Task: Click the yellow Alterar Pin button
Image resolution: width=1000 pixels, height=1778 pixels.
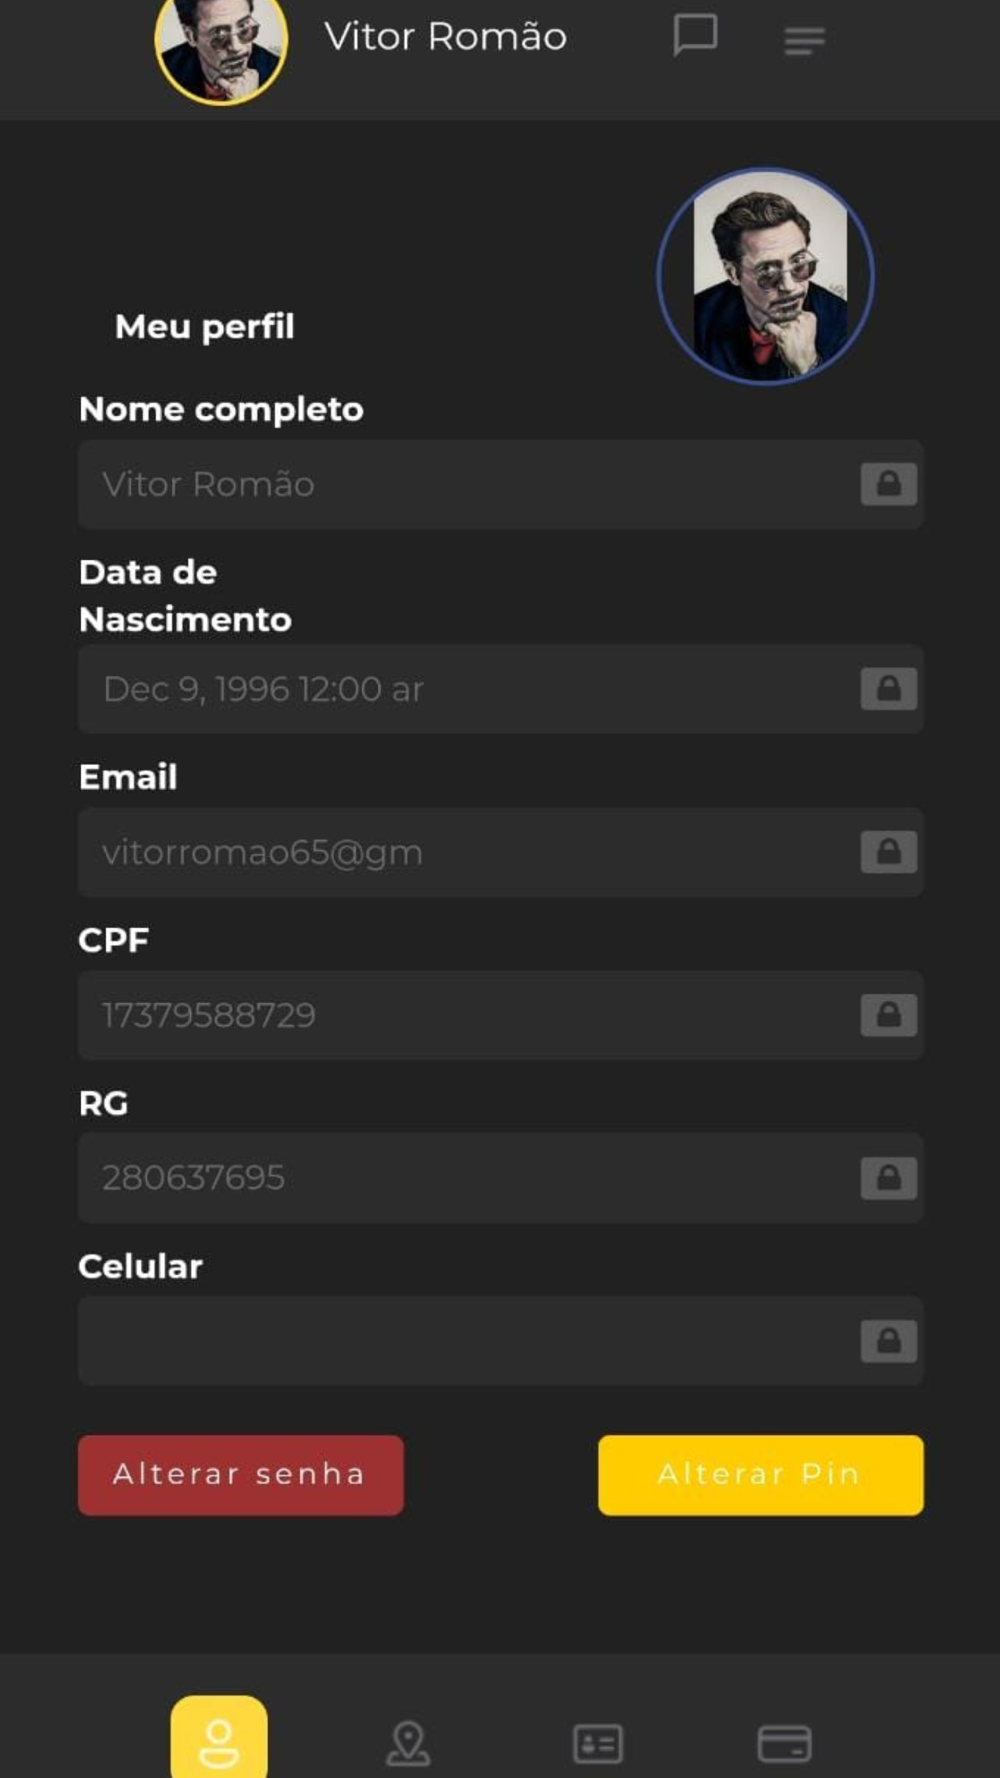Action: tap(761, 1475)
